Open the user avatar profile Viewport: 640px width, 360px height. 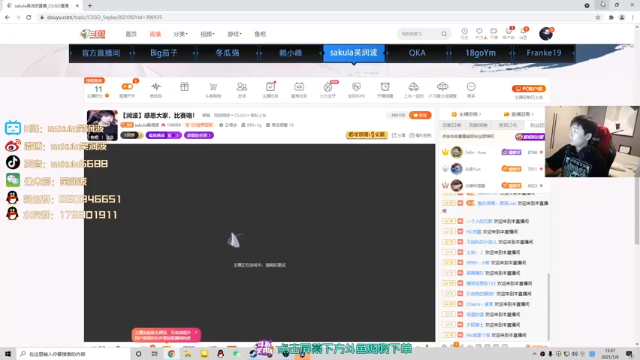[x=546, y=33]
